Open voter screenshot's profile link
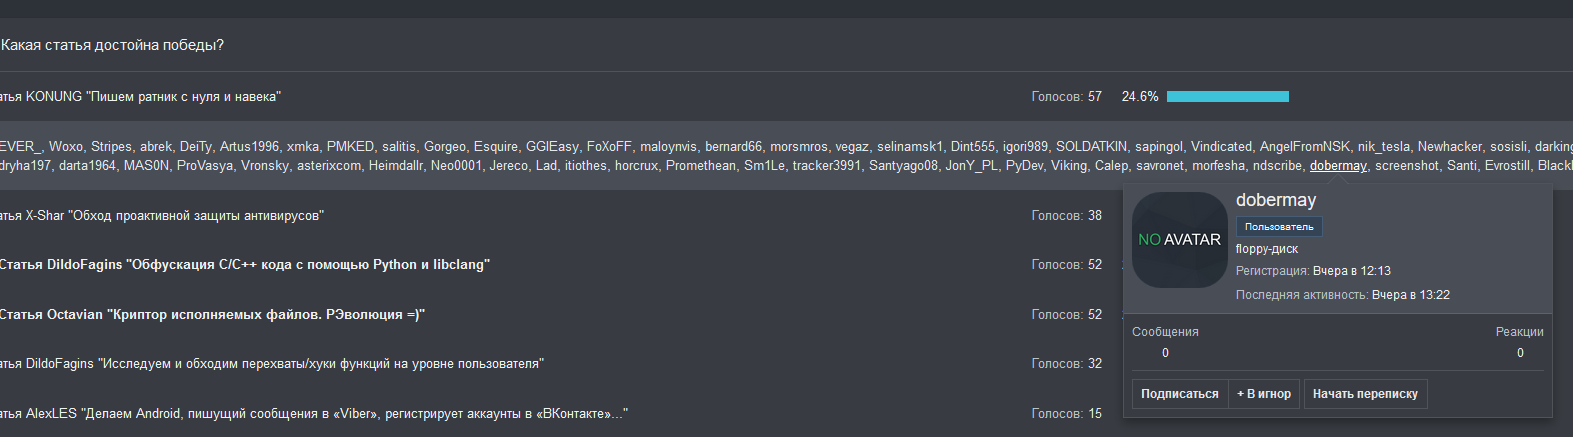The height and width of the screenshot is (437, 1573). [x=1409, y=166]
